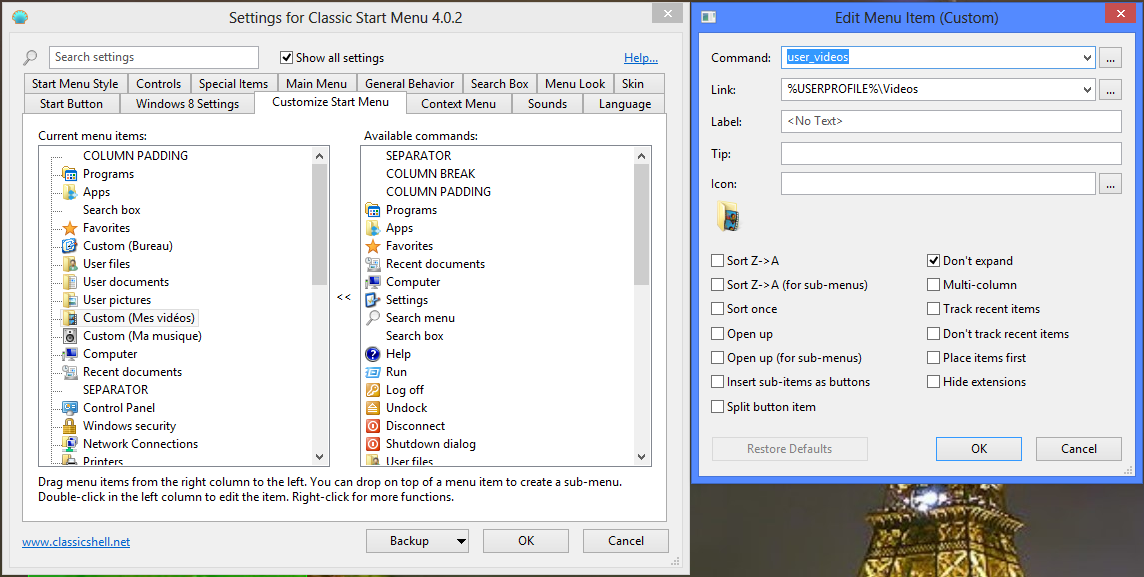Select the Control Panel icon in current menu

[70, 408]
